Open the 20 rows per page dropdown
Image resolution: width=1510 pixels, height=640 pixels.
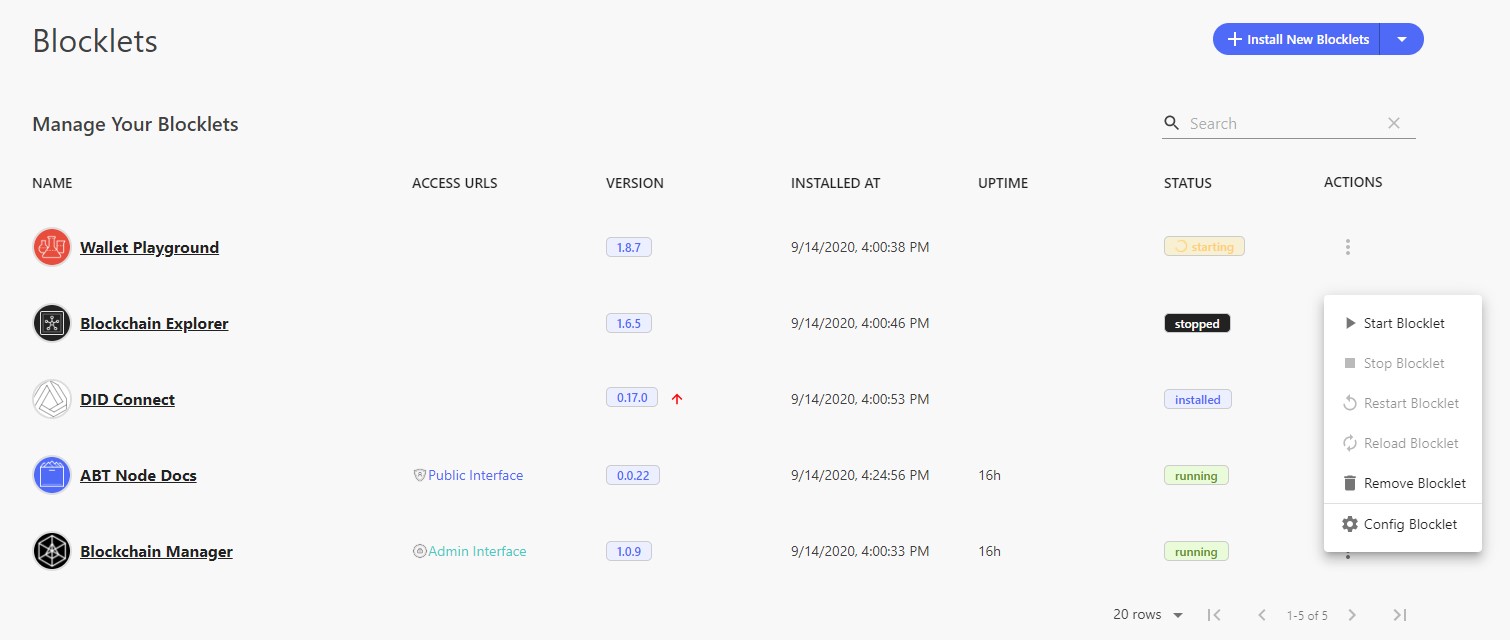[1148, 615]
